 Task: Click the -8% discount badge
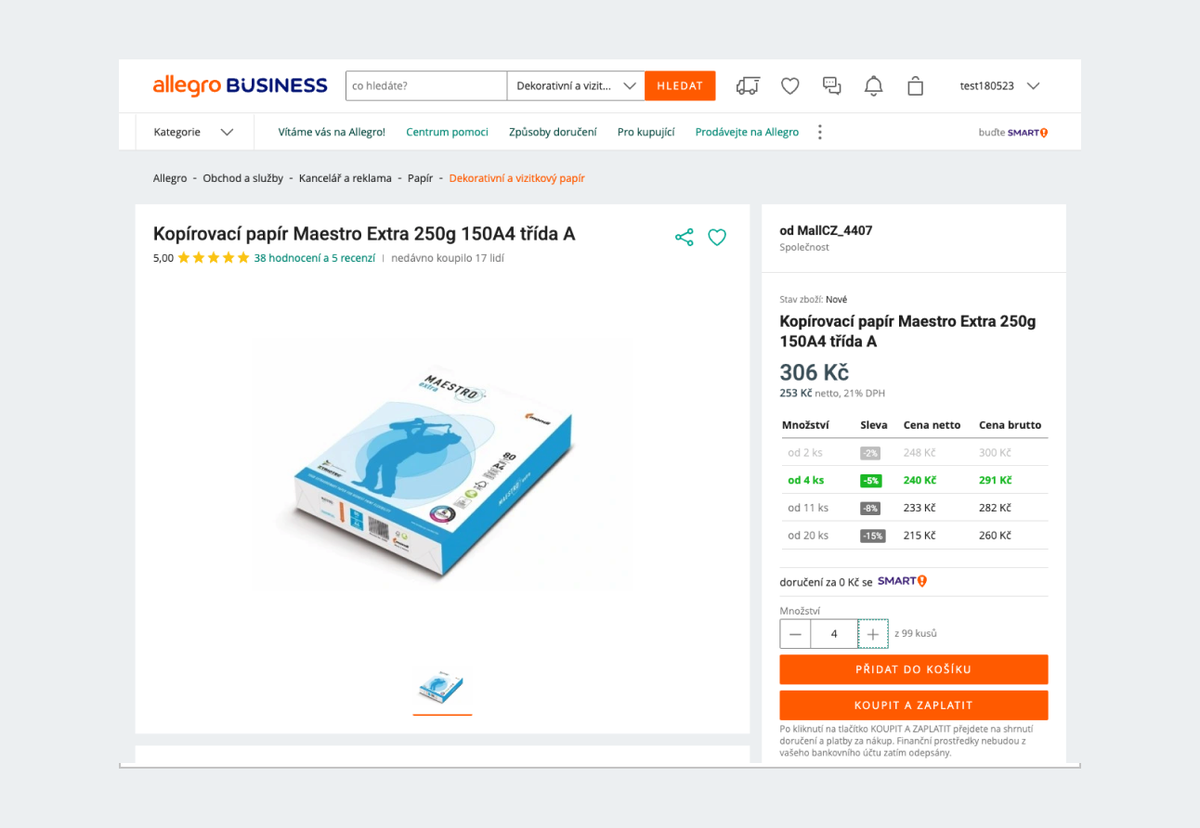coord(870,508)
